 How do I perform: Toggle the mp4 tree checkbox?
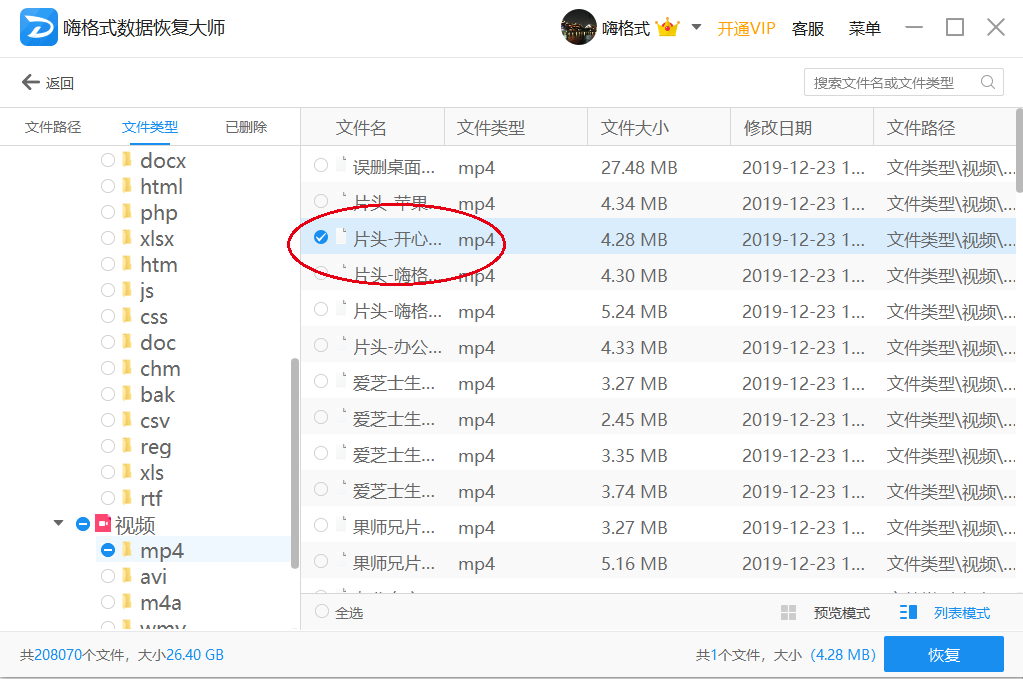click(x=108, y=551)
